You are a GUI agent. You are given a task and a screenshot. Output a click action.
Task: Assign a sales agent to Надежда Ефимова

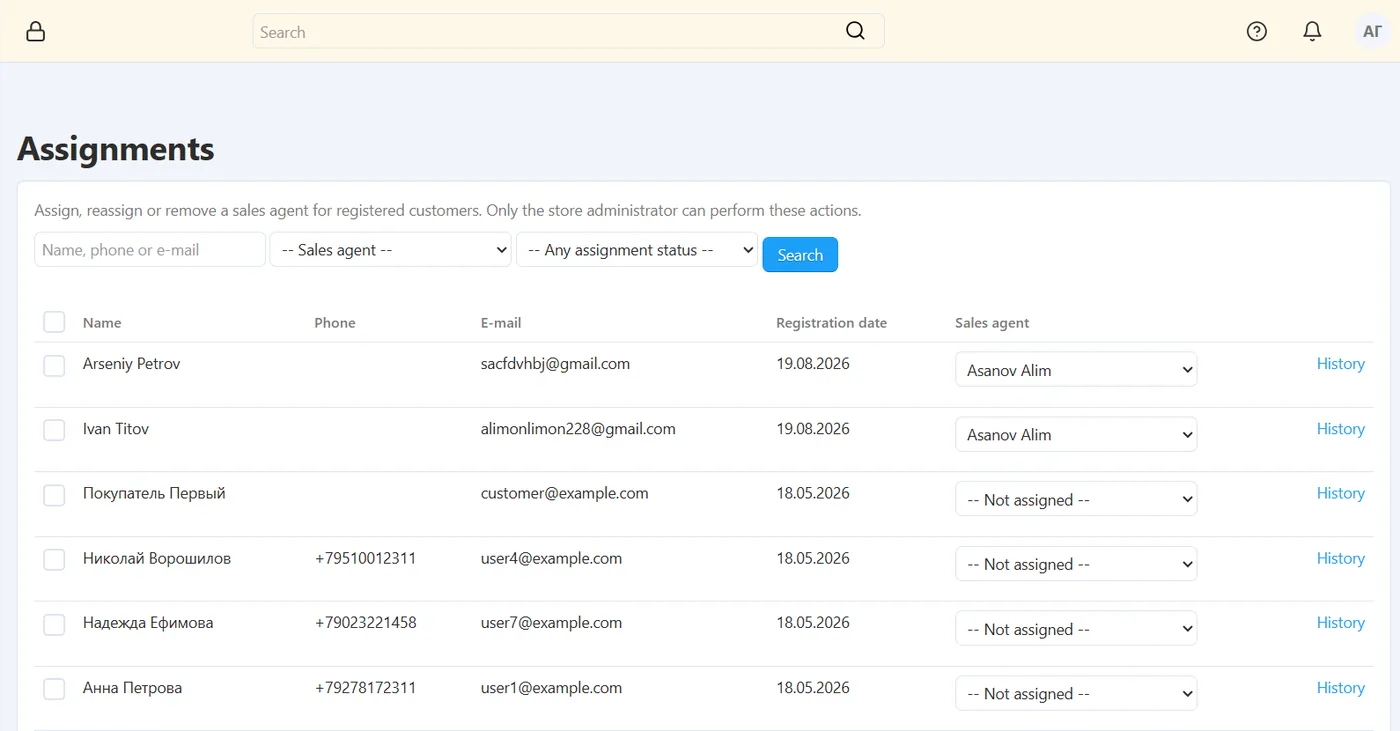coord(1076,629)
